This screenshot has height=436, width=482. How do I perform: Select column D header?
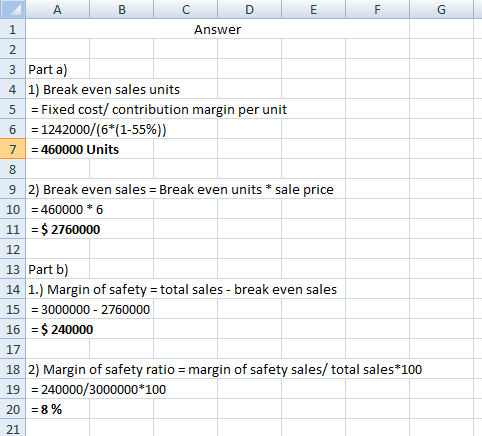[250, 9]
